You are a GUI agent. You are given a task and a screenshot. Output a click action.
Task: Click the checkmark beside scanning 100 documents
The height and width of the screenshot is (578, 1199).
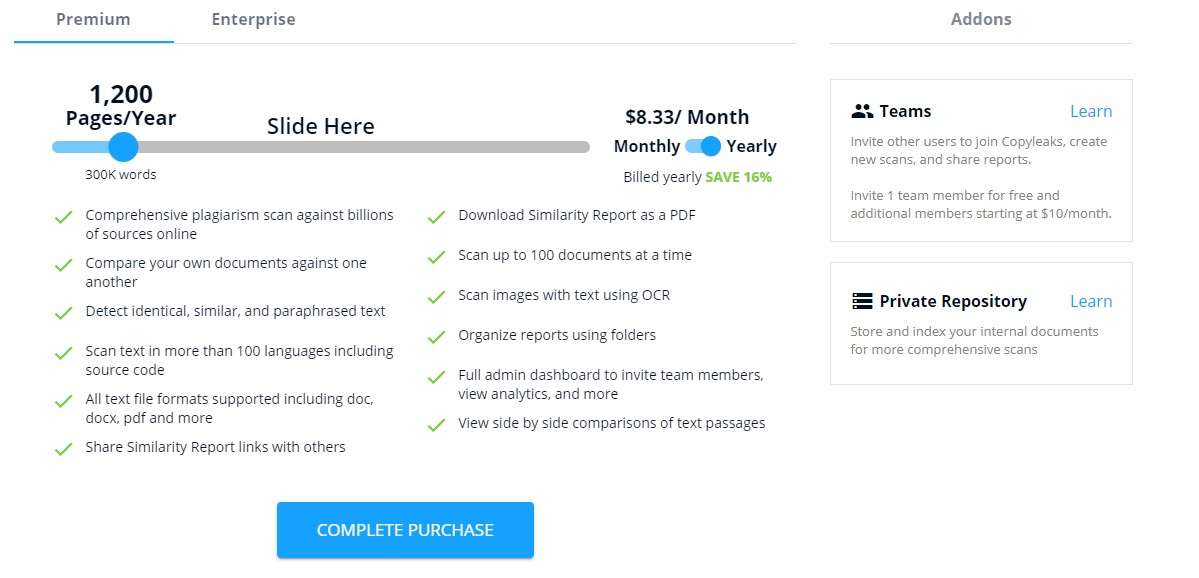tap(436, 255)
